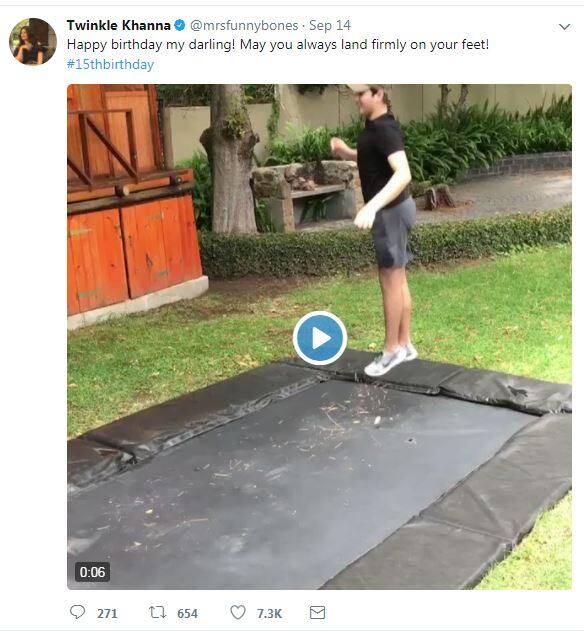This screenshot has height=631, width=584.
Task: Retweet using the arrows icon
Action: click(x=157, y=612)
